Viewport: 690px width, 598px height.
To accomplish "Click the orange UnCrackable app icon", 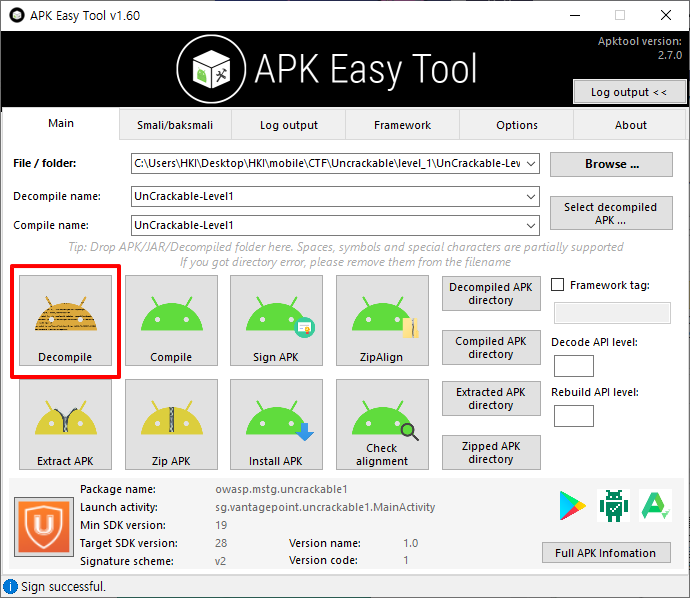I will pos(44,527).
